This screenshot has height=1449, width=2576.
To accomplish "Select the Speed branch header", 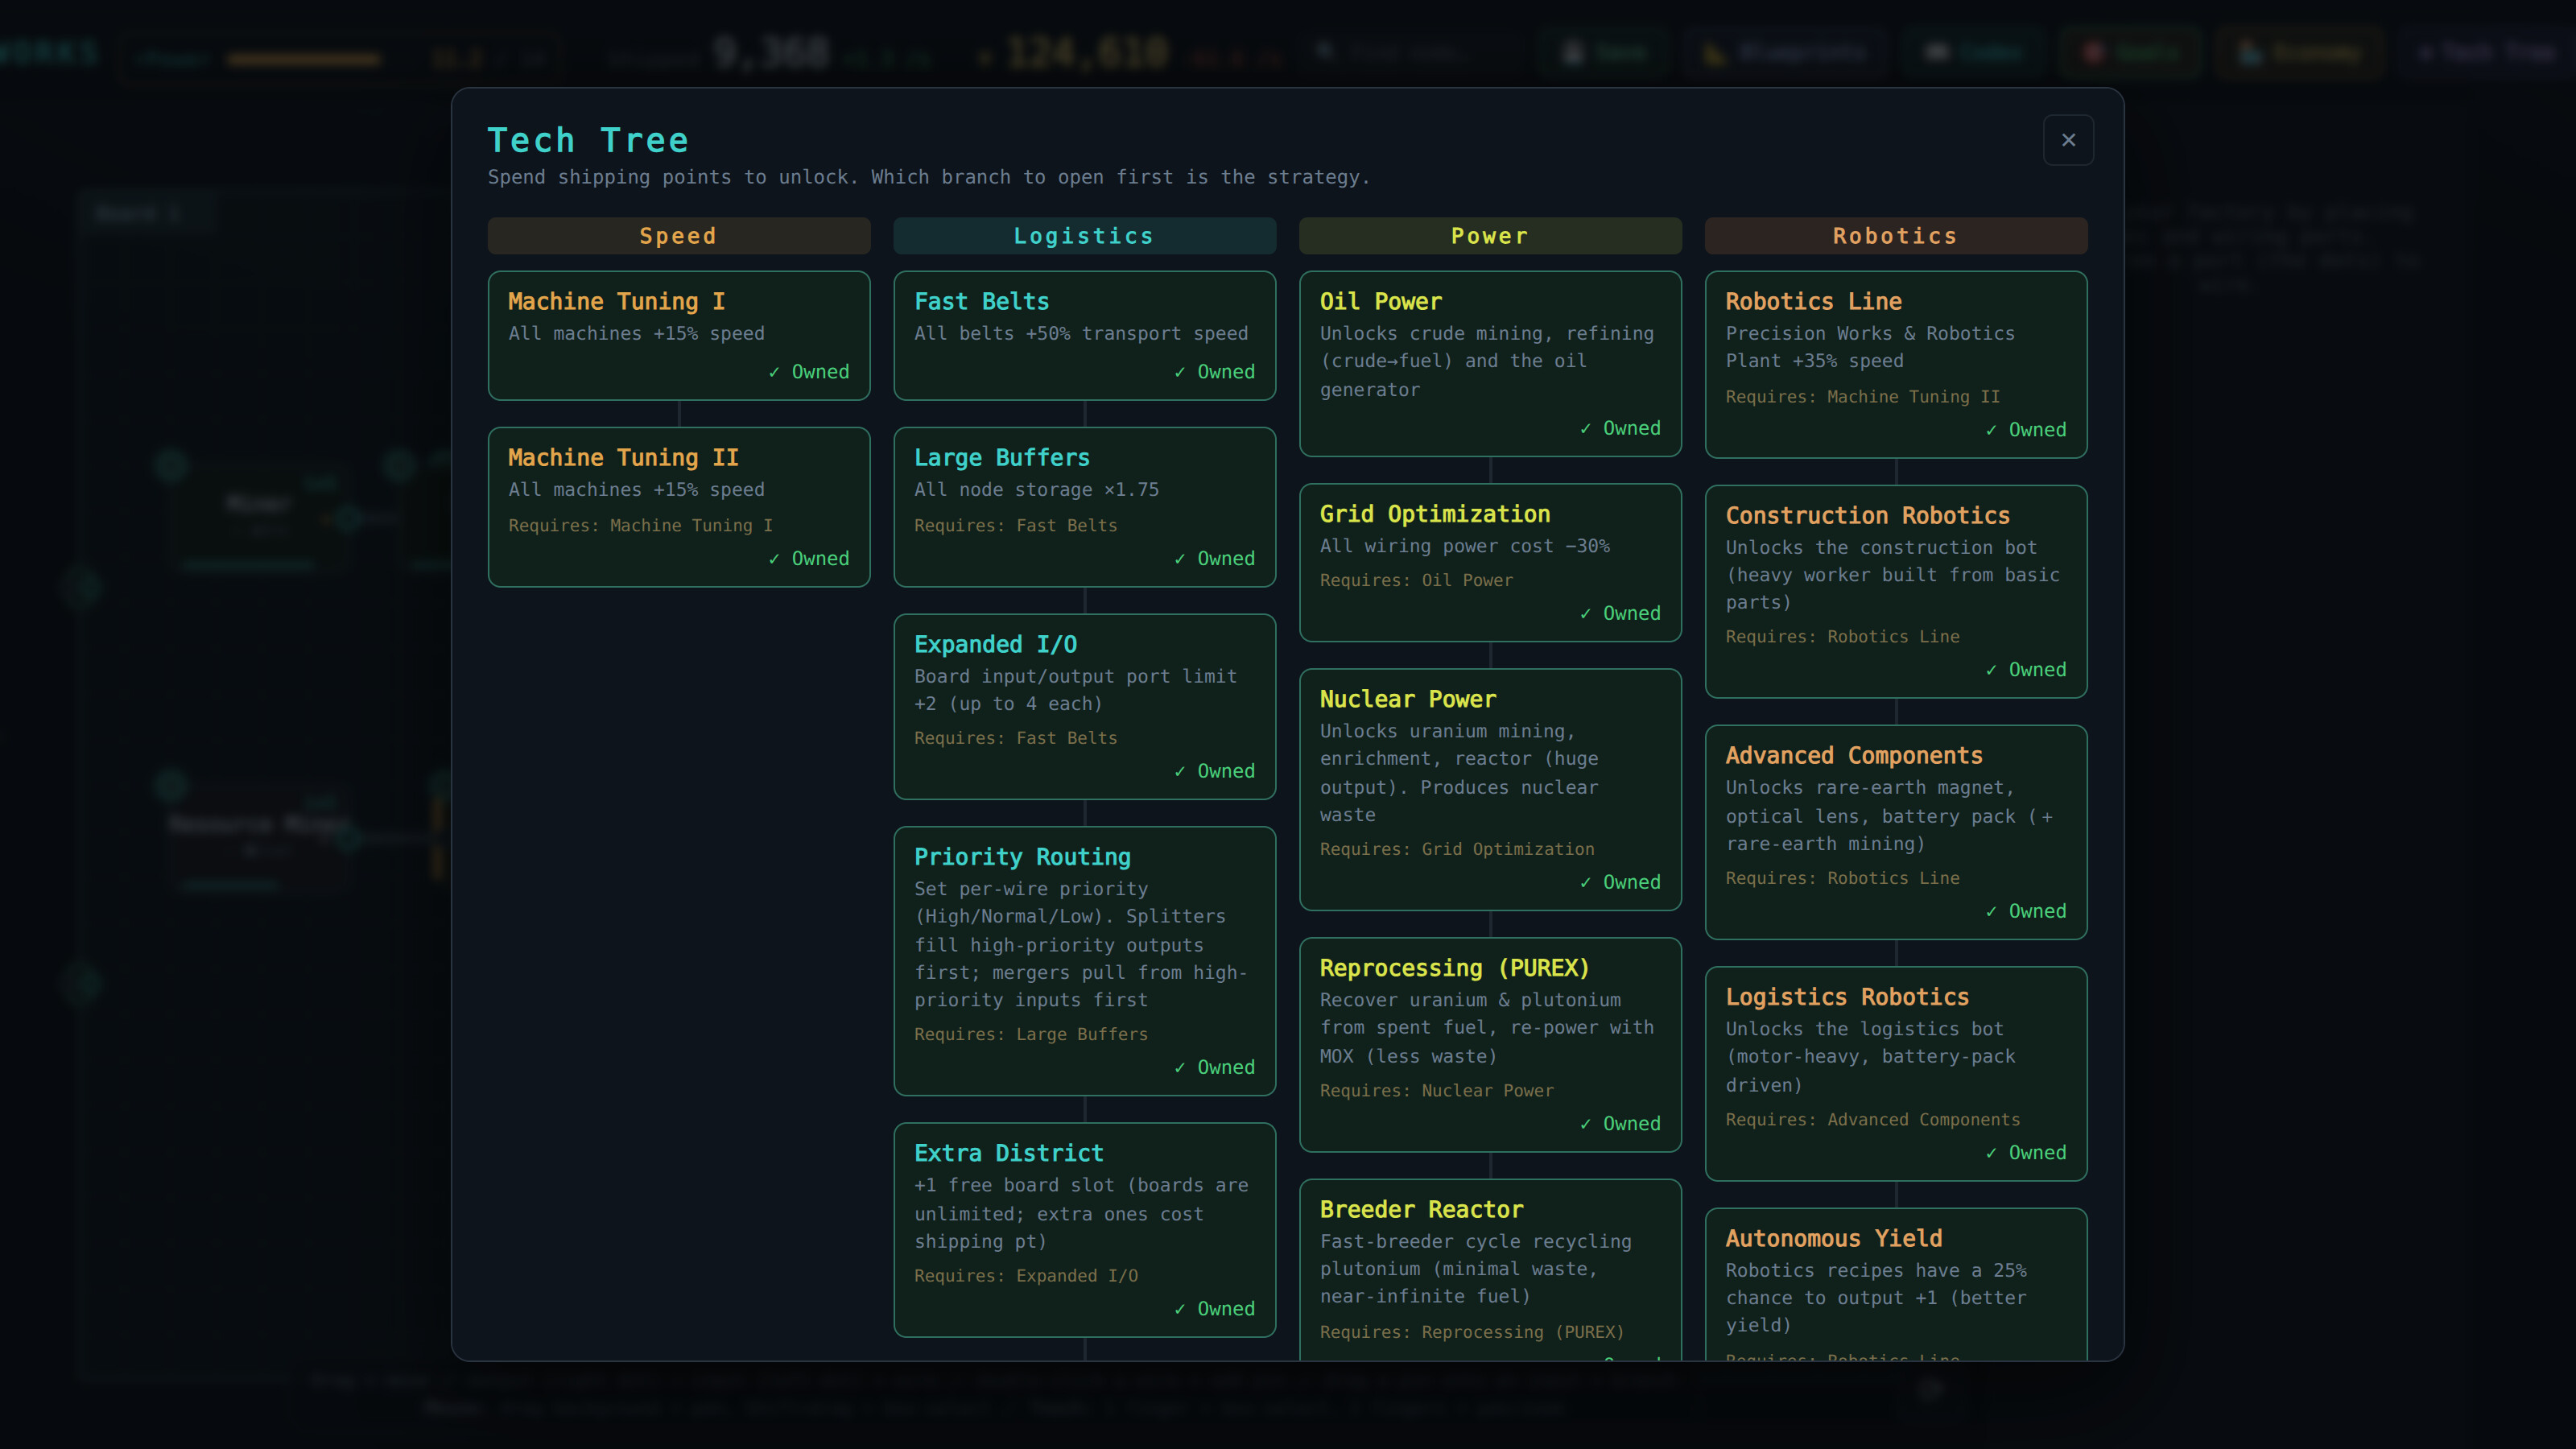I will pos(679,236).
